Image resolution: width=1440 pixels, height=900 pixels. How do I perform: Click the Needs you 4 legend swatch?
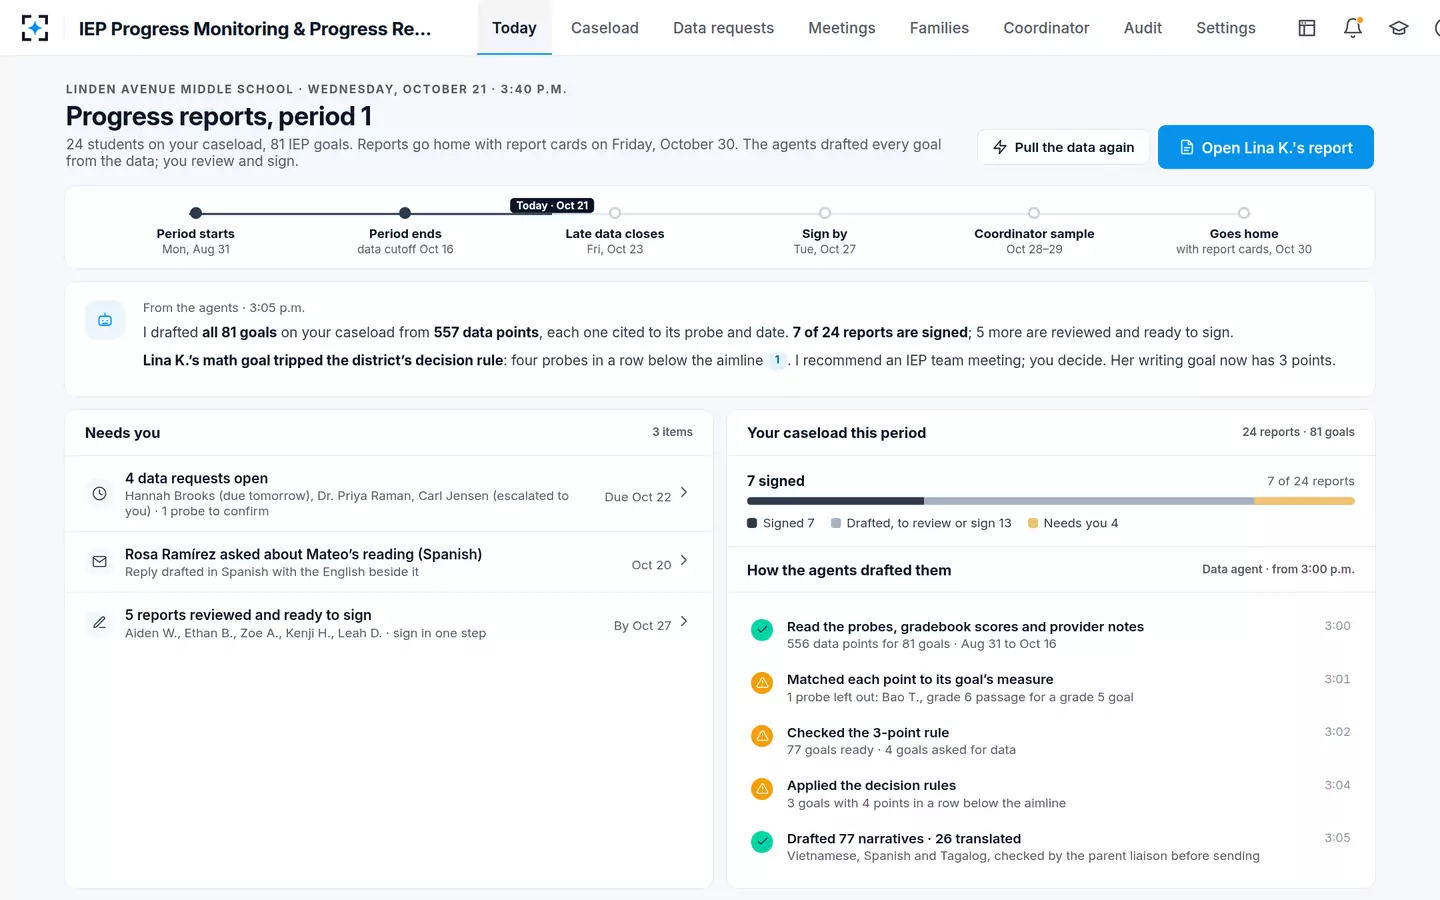[1033, 523]
